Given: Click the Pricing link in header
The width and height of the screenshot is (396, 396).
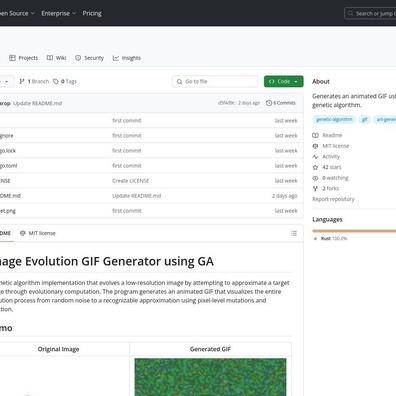Looking at the screenshot, I should 92,13.
